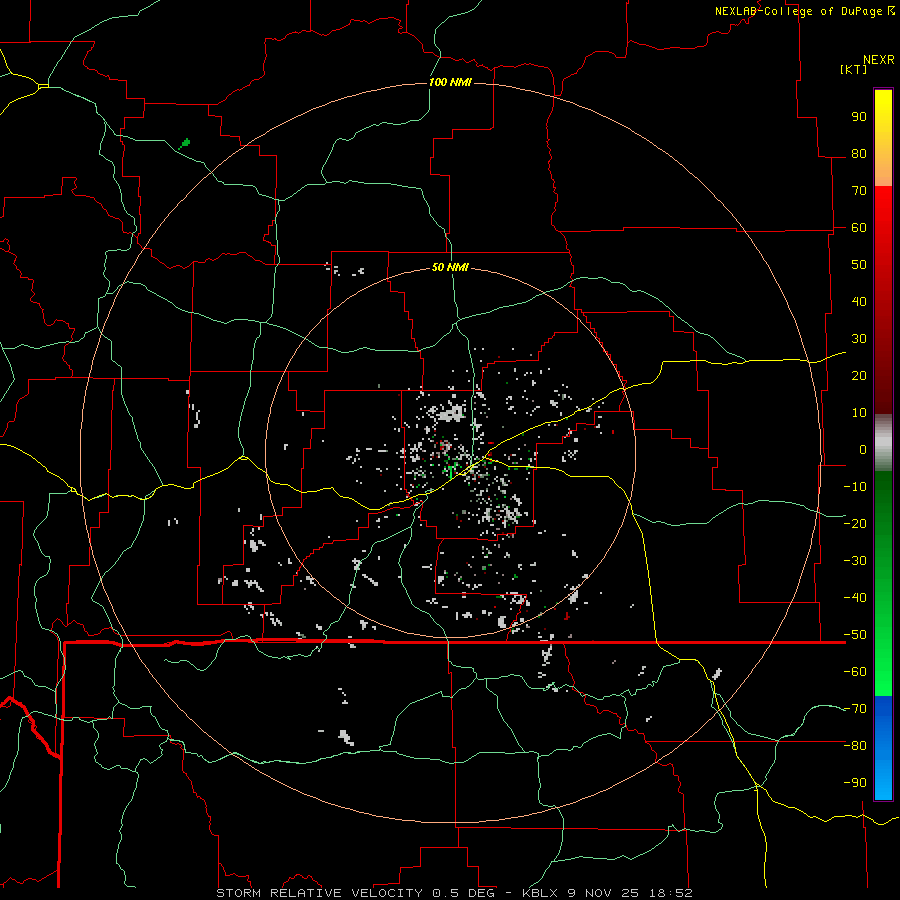Viewport: 900px width, 900px height.
Task: Click the 90 kt value on the color scale
Action: point(859,117)
